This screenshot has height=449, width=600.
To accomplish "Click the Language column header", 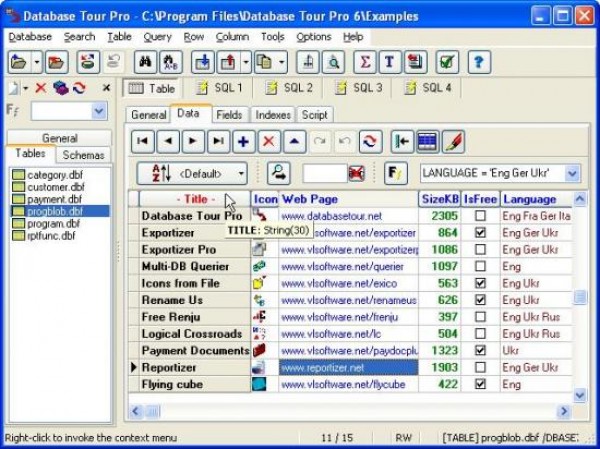I will pos(536,199).
